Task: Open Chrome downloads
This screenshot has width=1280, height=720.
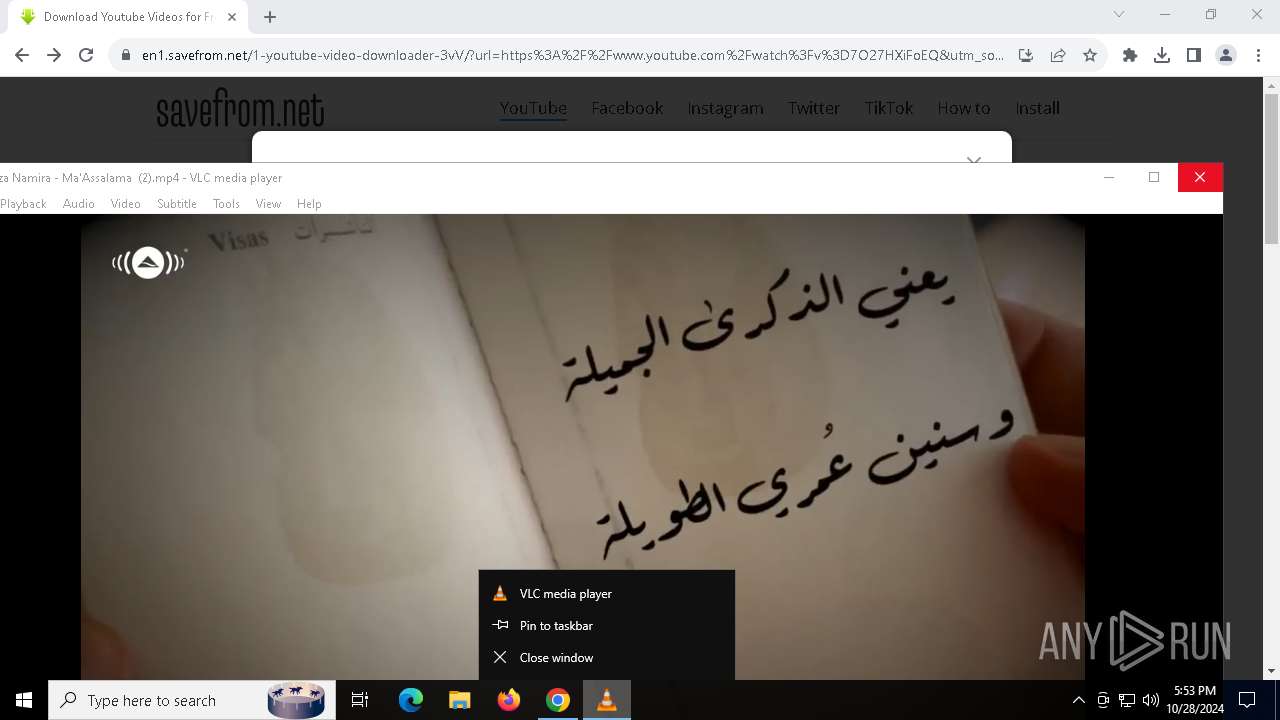Action: click(x=1162, y=55)
